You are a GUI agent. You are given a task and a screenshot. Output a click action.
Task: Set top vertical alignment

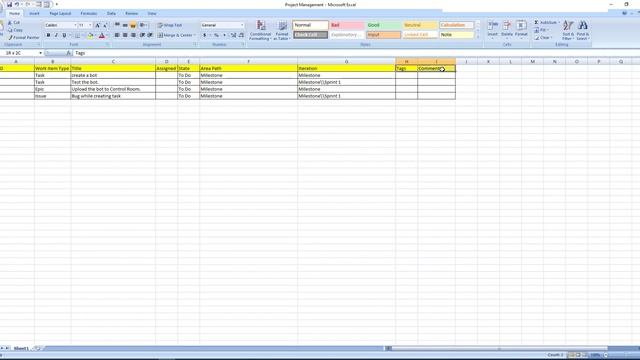[117, 25]
